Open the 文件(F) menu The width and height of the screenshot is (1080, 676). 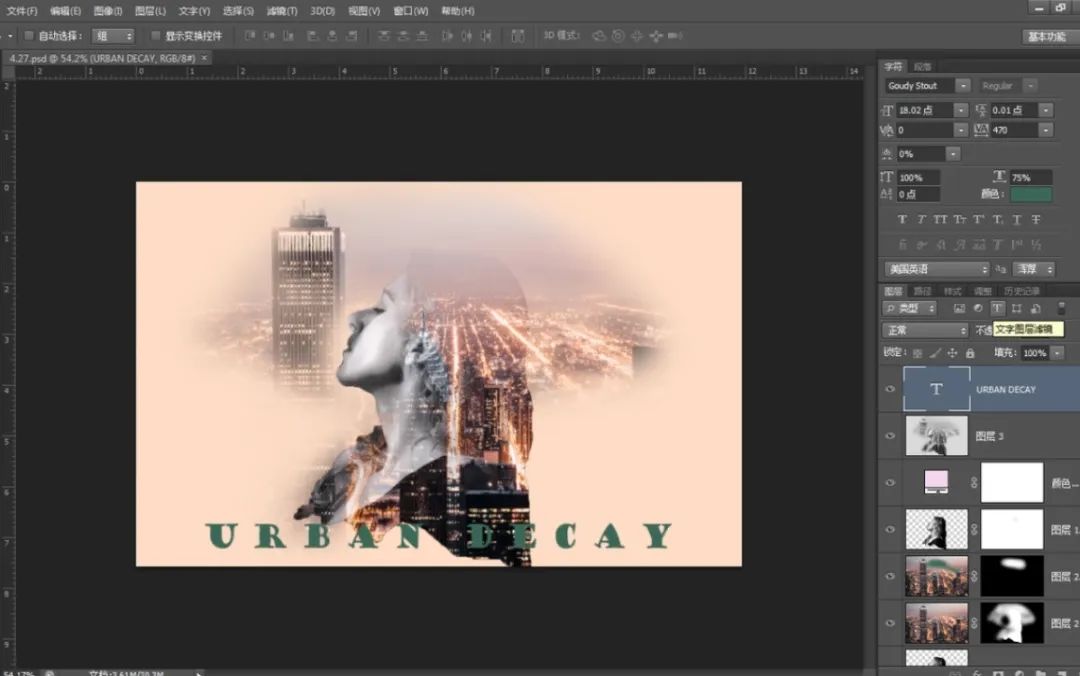pos(22,11)
